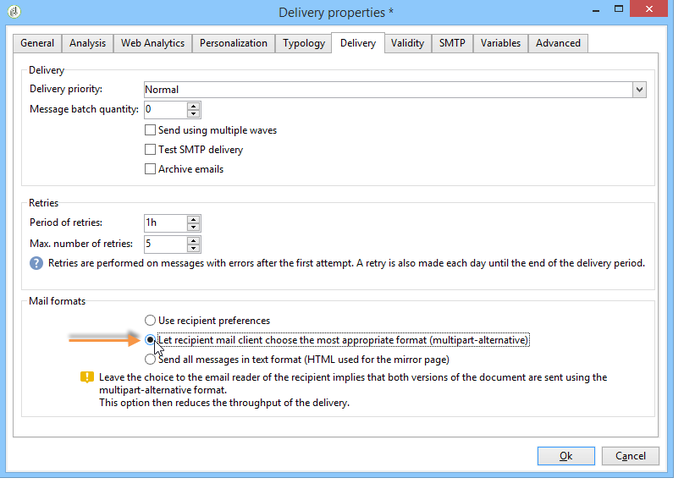The width and height of the screenshot is (684, 500).
Task: Increase the Message batch quantity value
Action: click(194, 105)
